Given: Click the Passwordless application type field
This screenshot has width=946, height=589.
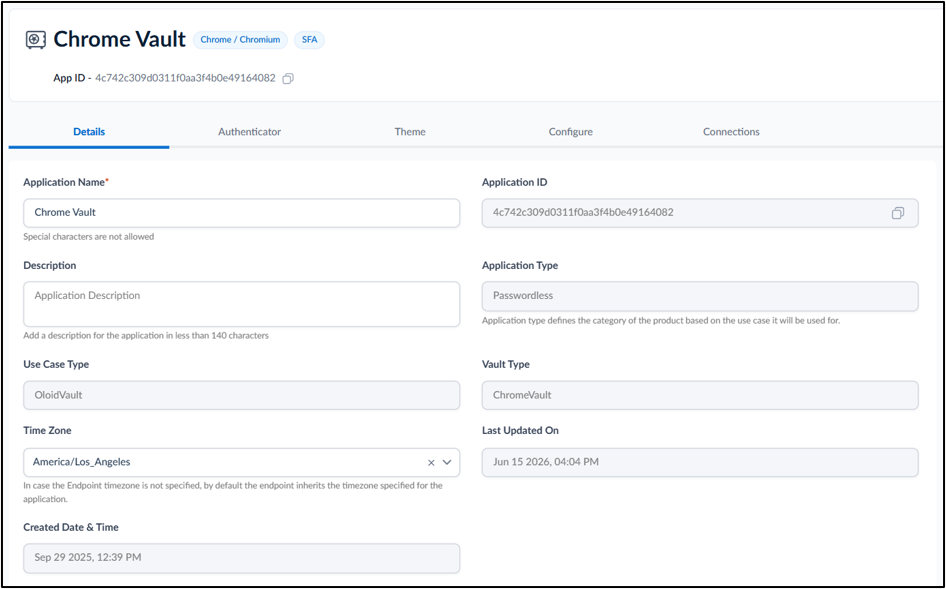Looking at the screenshot, I should (x=700, y=296).
